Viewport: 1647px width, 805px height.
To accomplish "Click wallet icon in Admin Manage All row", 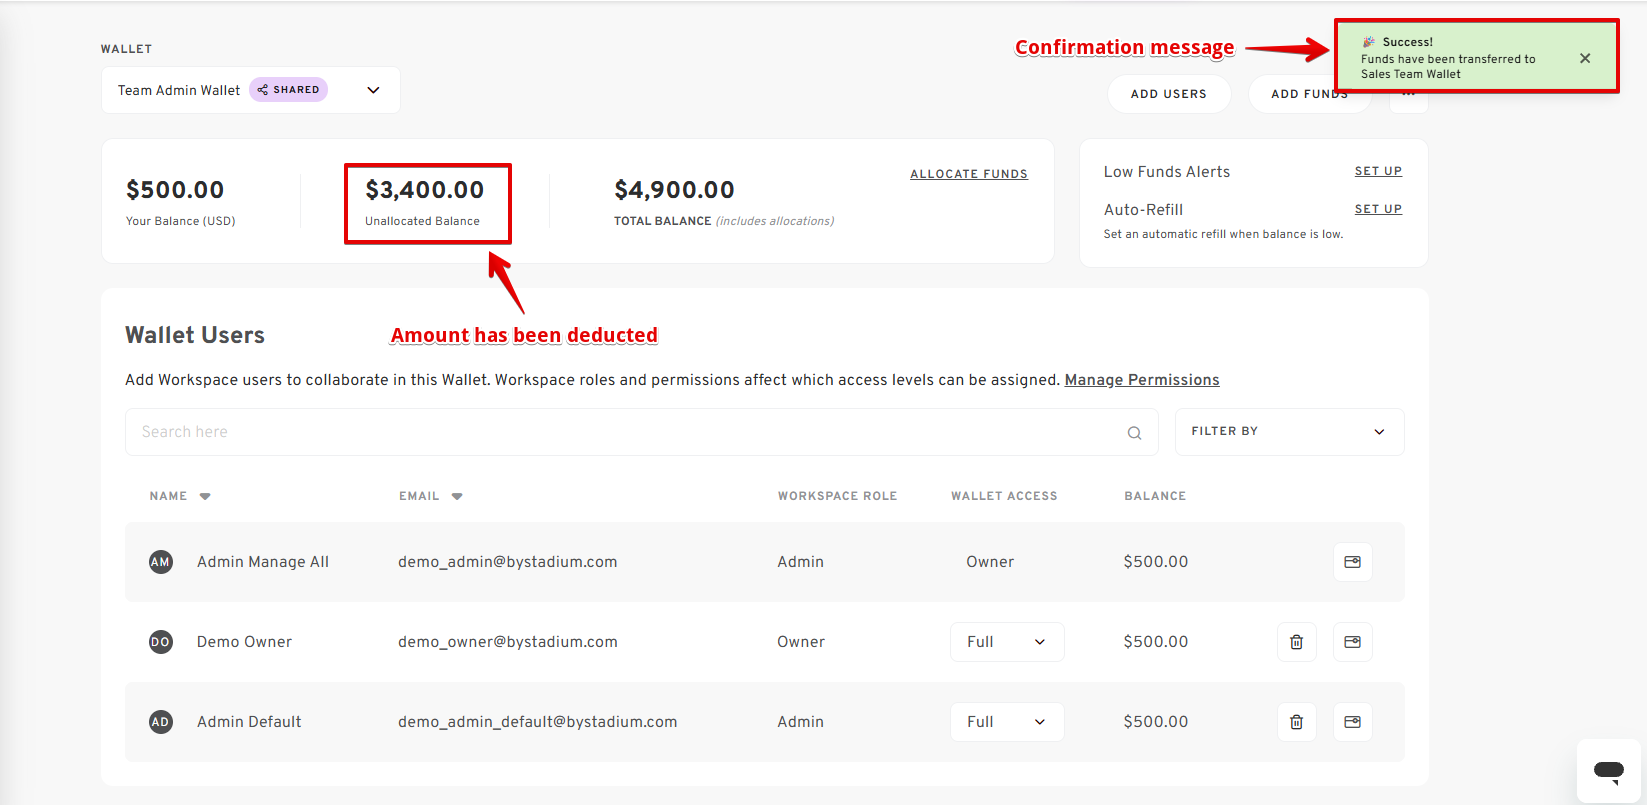I will (1352, 562).
